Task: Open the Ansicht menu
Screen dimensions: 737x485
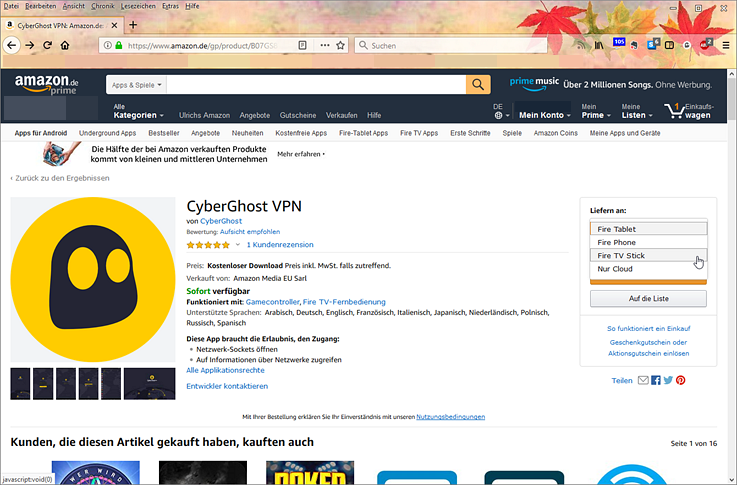Action: point(73,6)
